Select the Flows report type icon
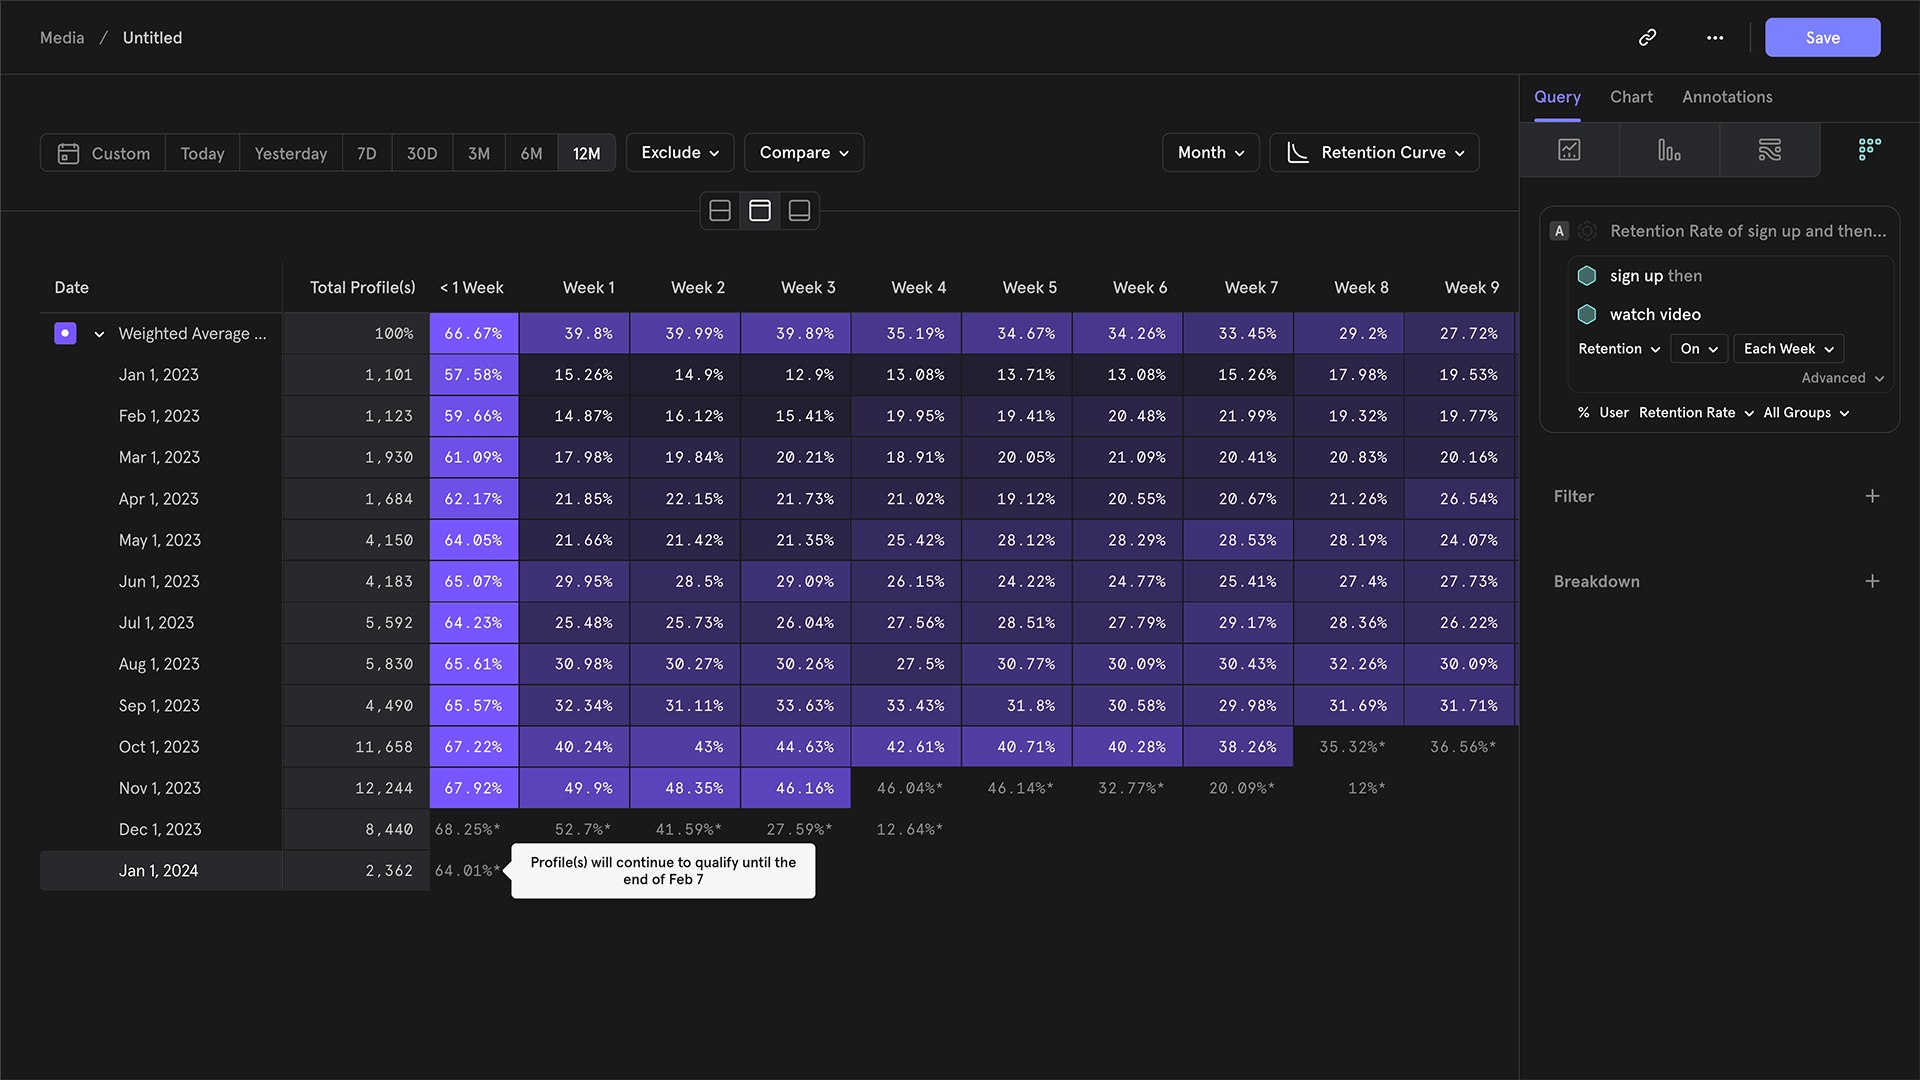1920x1080 pixels. click(1769, 150)
